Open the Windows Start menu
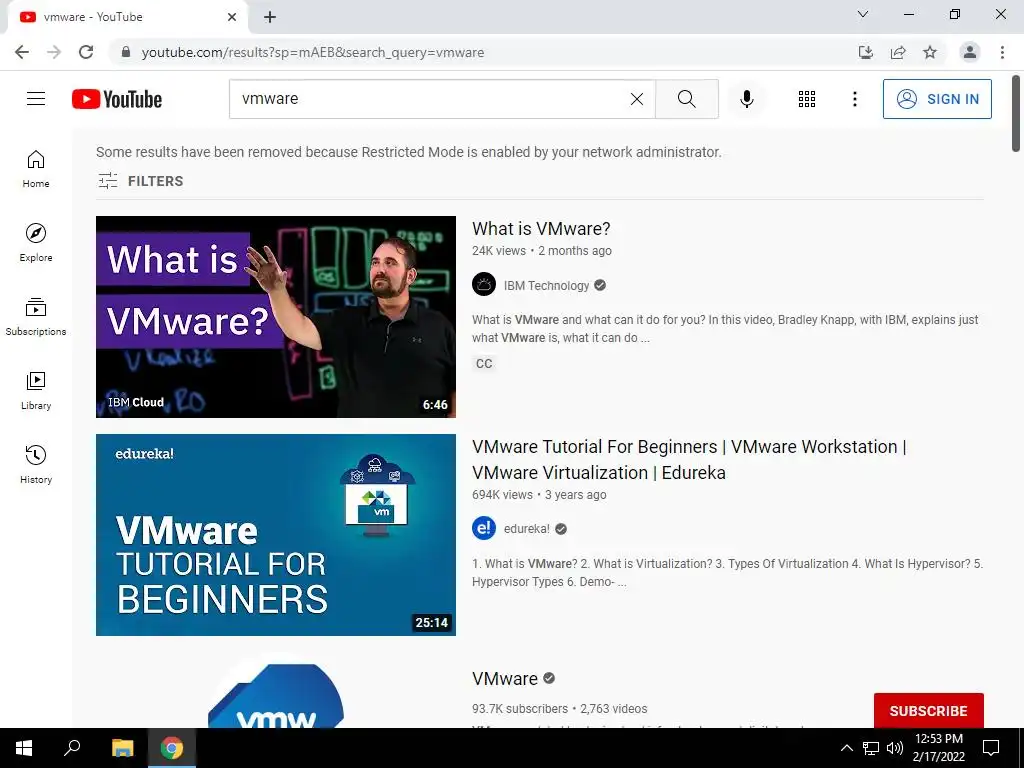This screenshot has height=768, width=1024. point(24,748)
